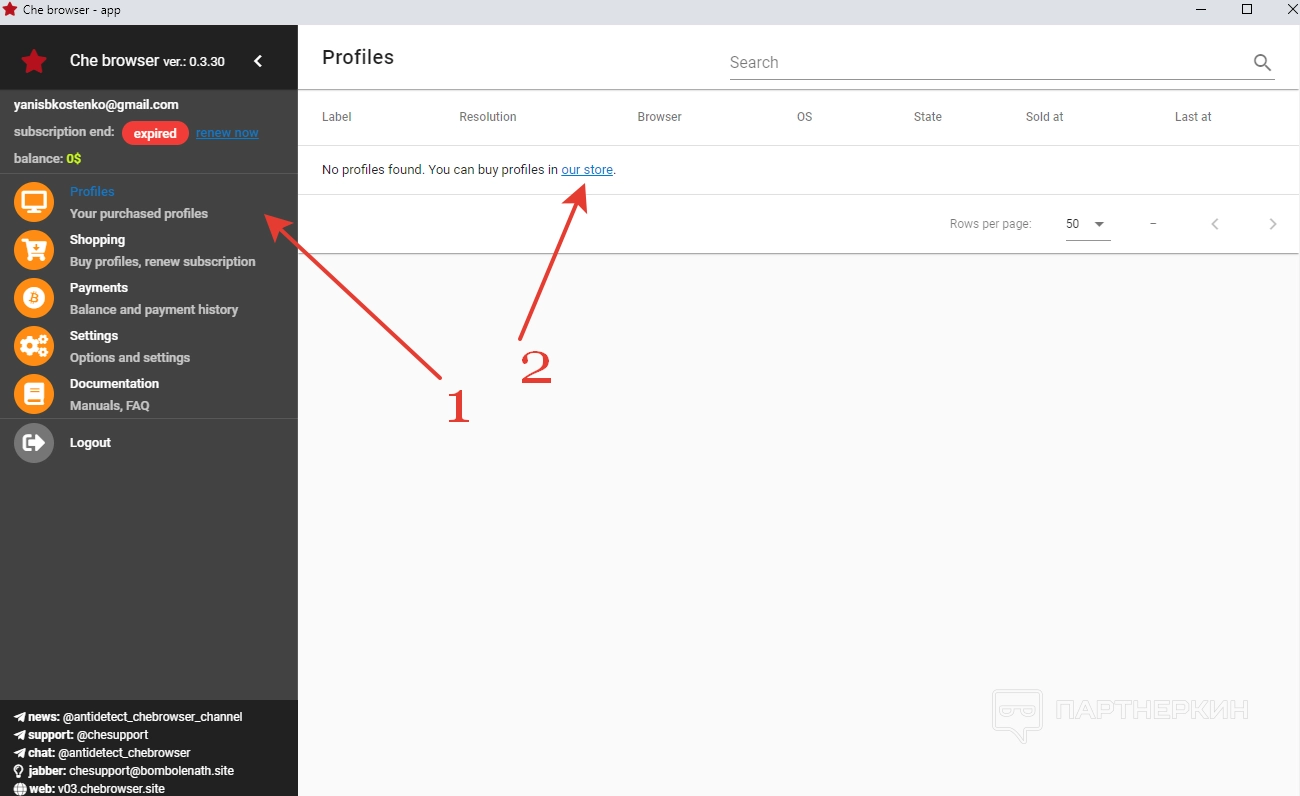Open the rows per page dropdown
This screenshot has width=1300, height=796.
pyautogui.click(x=1088, y=224)
